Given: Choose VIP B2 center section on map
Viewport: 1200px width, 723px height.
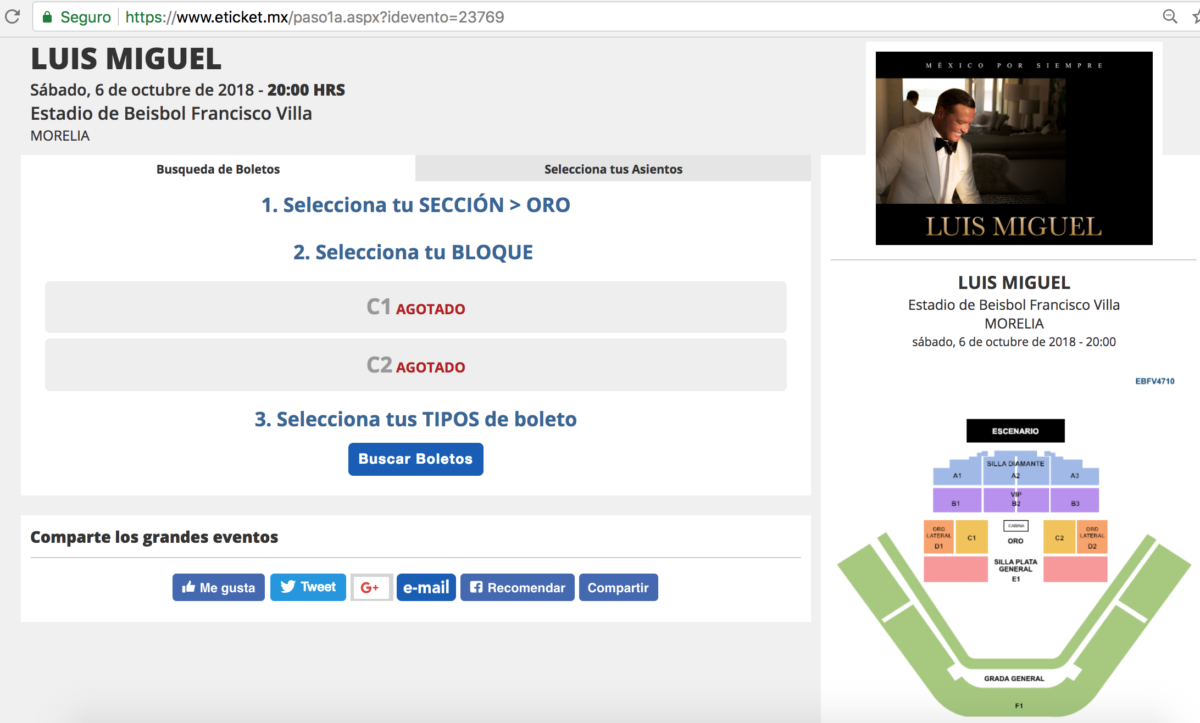Looking at the screenshot, I should pyautogui.click(x=1016, y=501).
